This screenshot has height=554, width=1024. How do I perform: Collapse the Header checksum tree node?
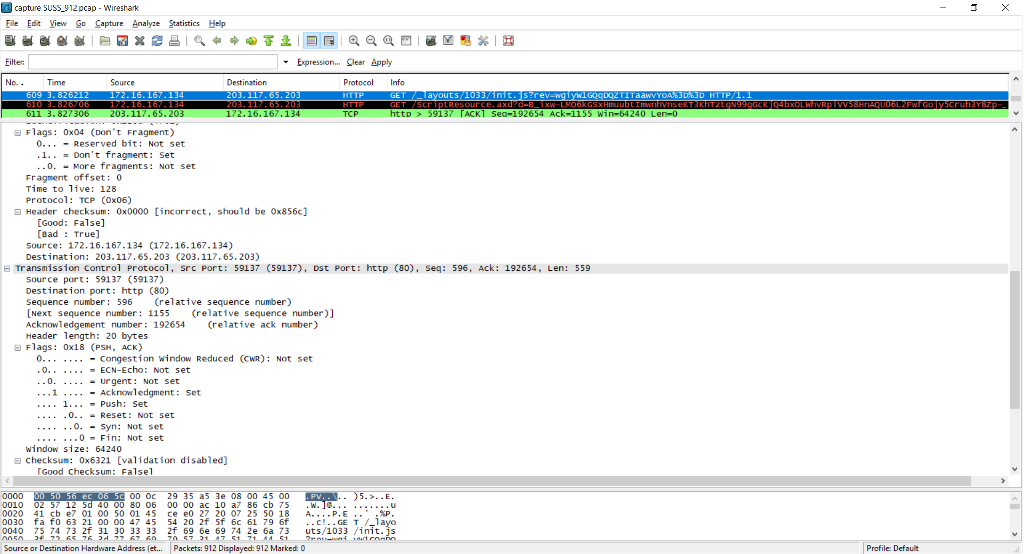(18, 212)
